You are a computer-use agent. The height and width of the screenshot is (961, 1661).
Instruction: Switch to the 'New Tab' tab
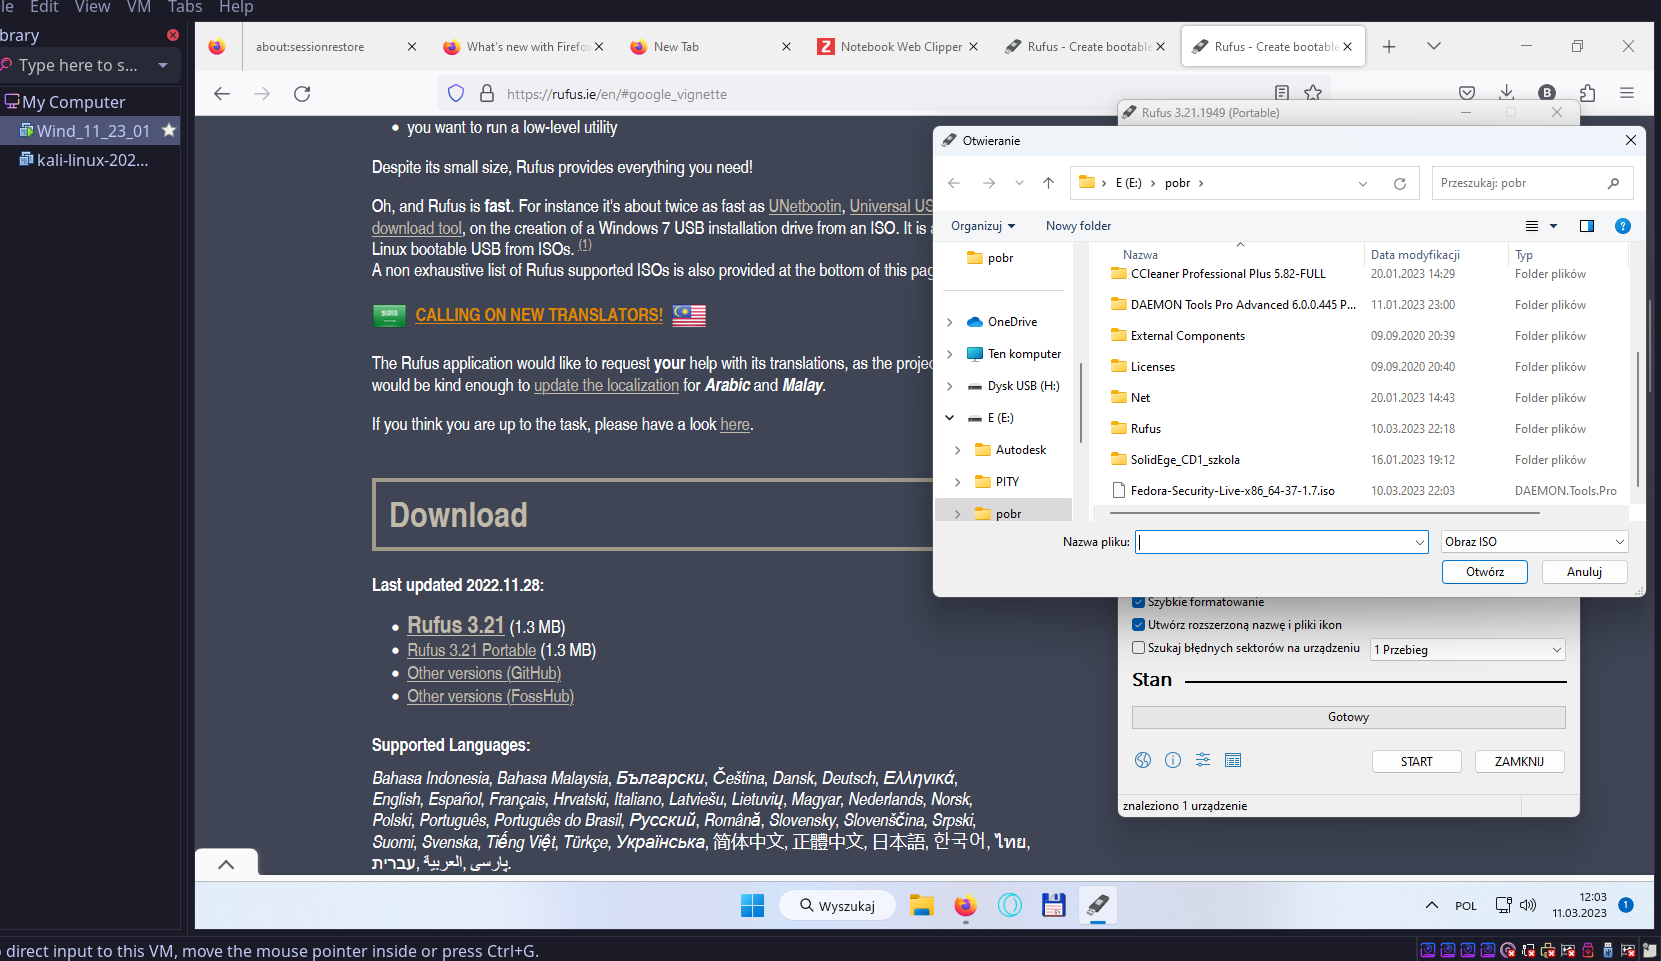(x=710, y=47)
